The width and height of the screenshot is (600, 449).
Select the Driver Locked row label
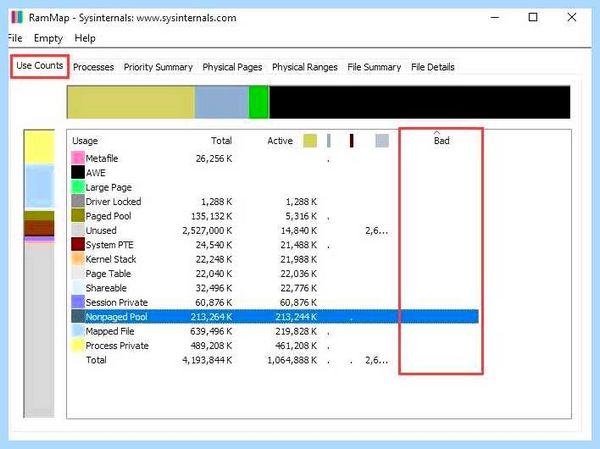[113, 202]
